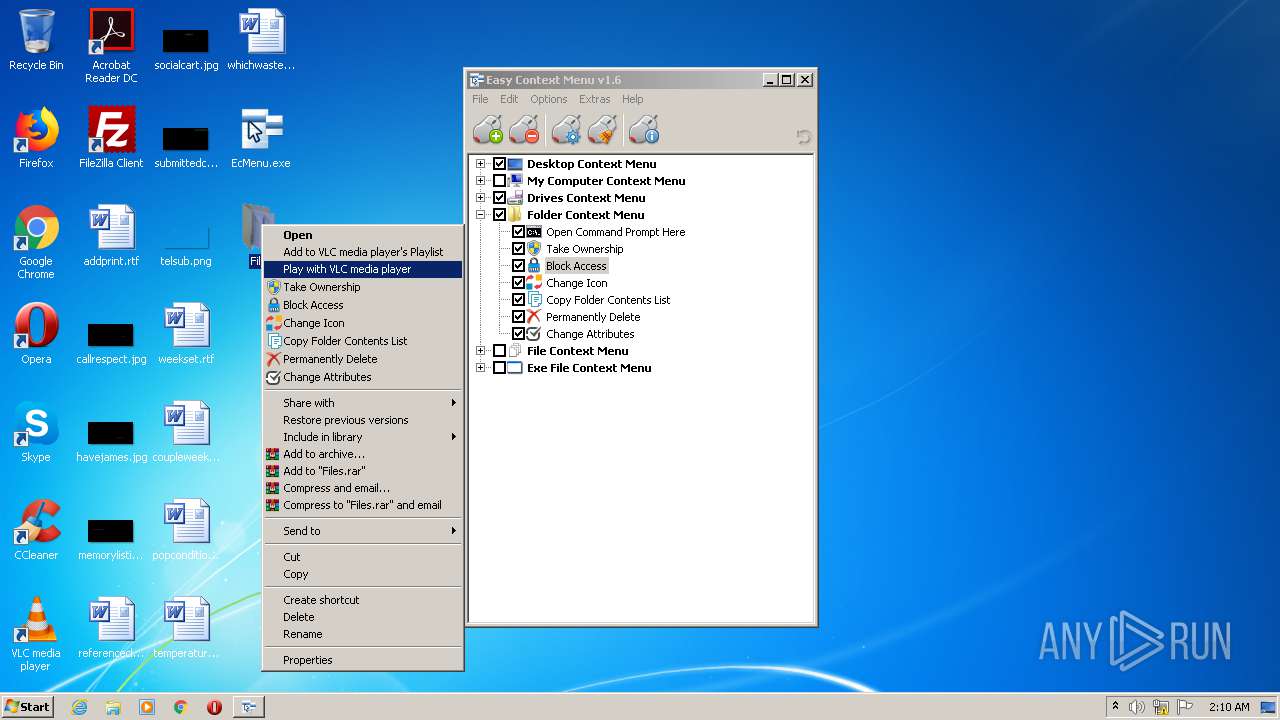The height and width of the screenshot is (720, 1280).
Task: Show hidden tray icons arrow
Action: (x=1115, y=707)
